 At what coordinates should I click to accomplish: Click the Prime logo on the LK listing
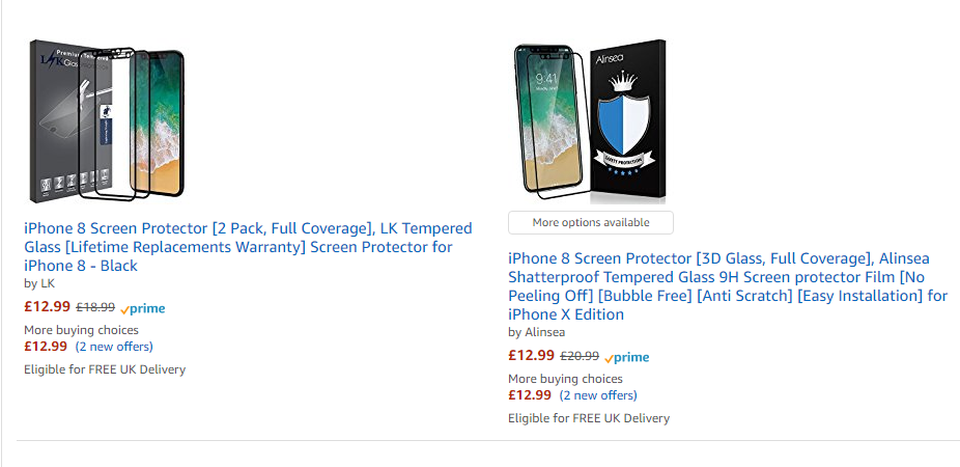[x=143, y=309]
